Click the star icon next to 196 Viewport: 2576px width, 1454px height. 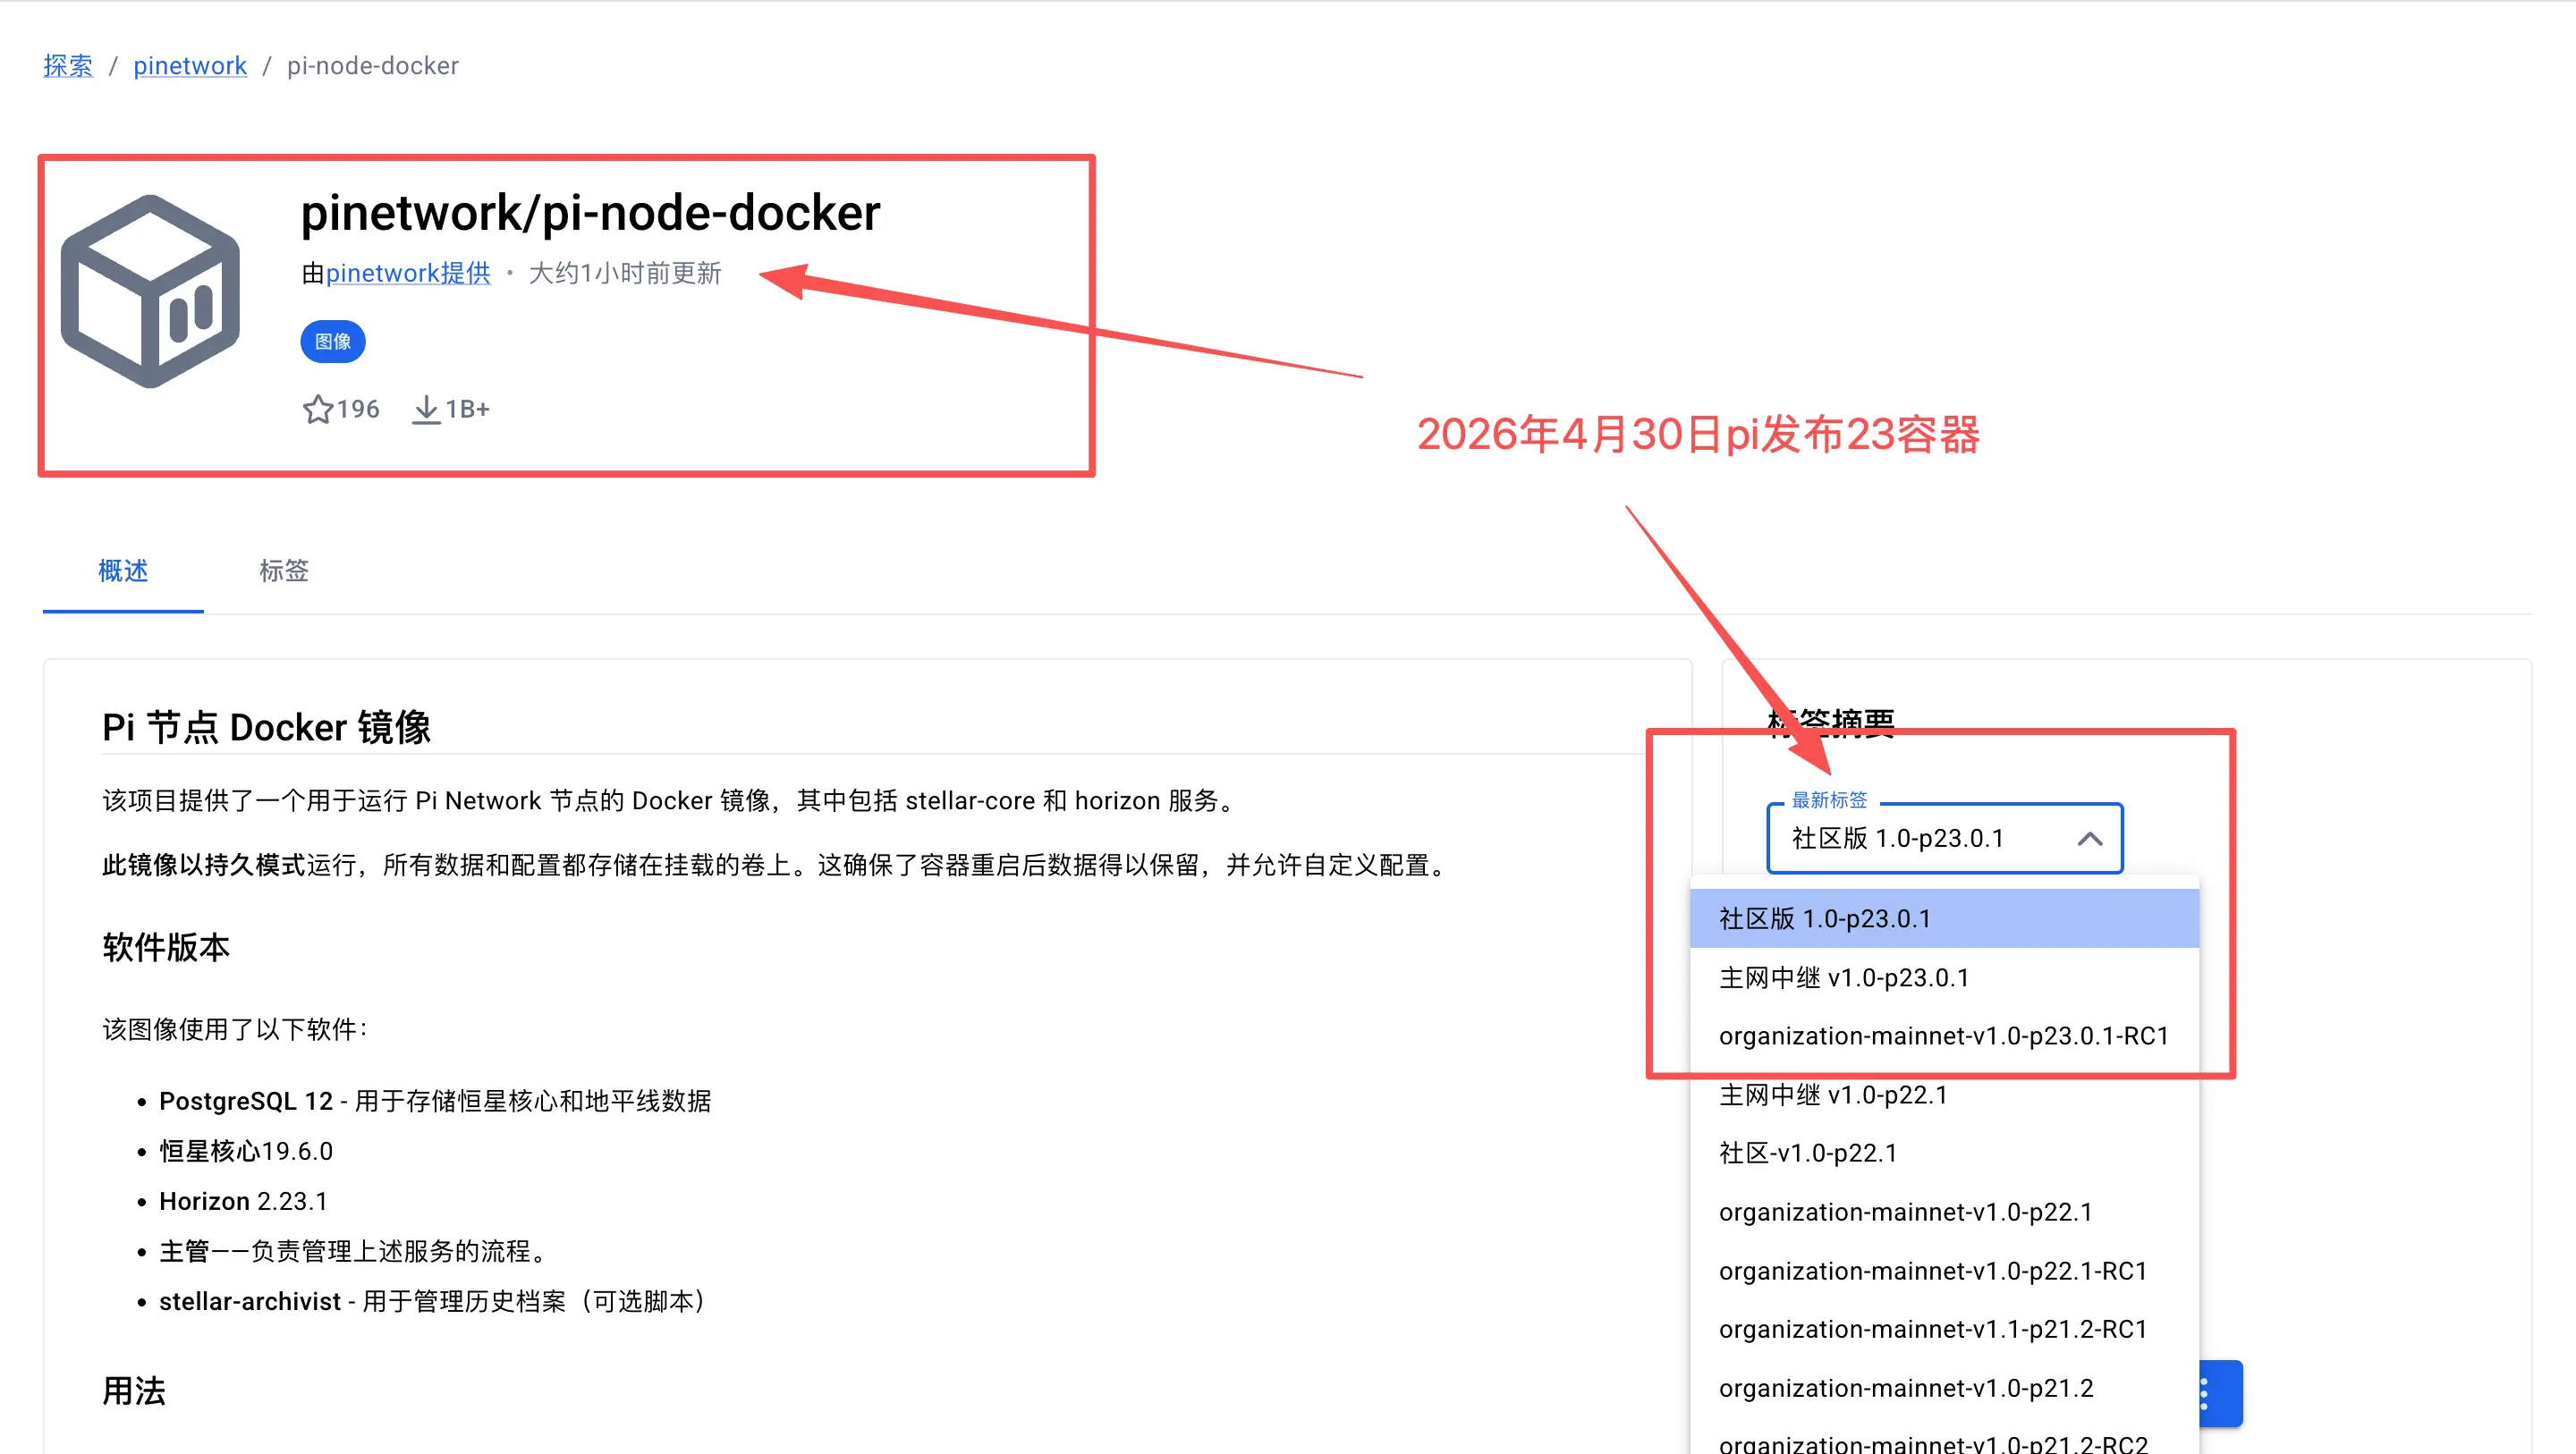317,409
